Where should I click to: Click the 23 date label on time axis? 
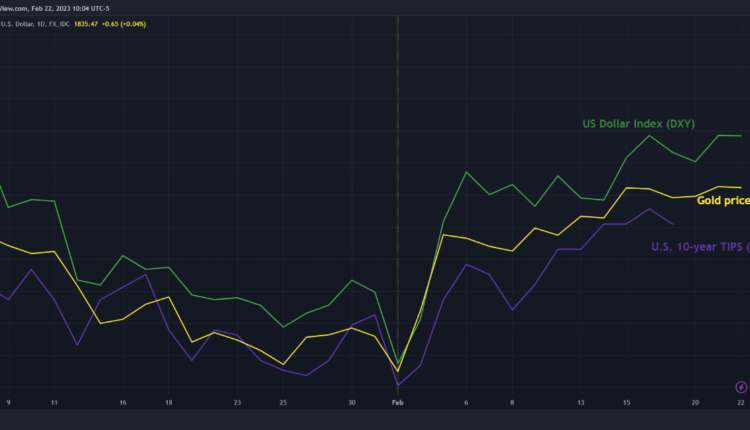pyautogui.click(x=237, y=402)
